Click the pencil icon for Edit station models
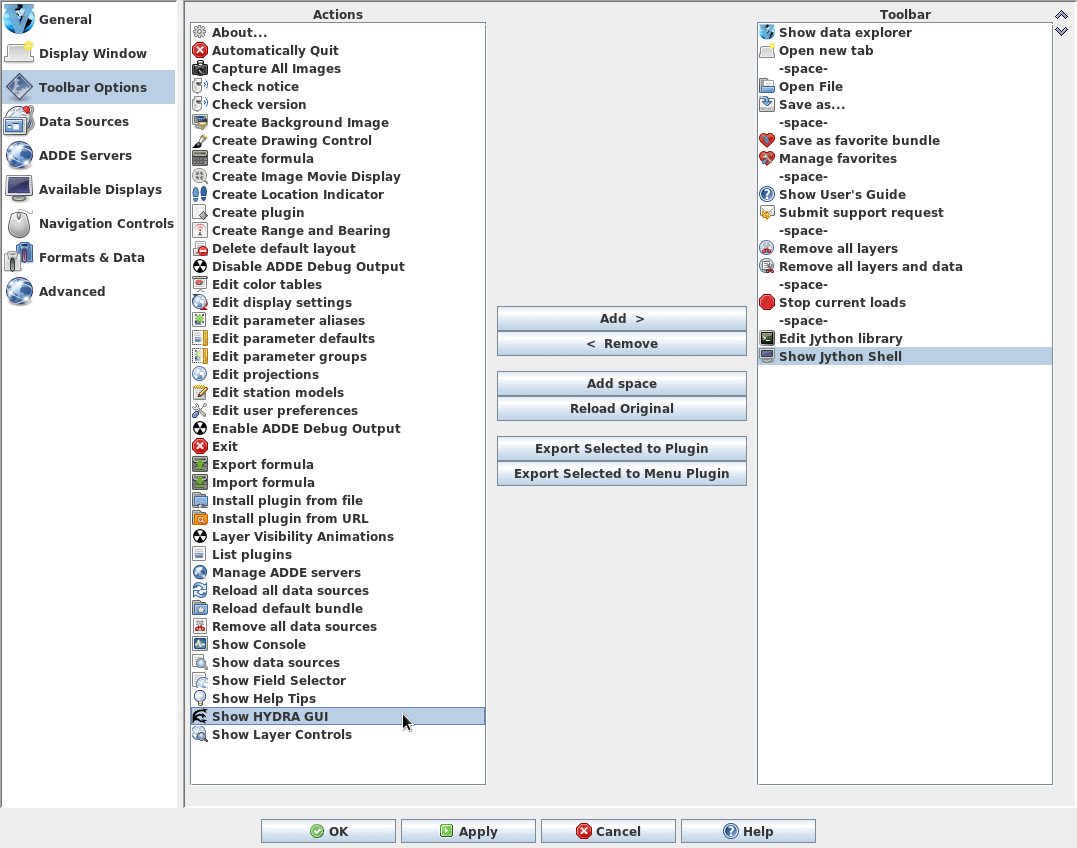Screen dimensions: 1077x848 [x=200, y=392]
